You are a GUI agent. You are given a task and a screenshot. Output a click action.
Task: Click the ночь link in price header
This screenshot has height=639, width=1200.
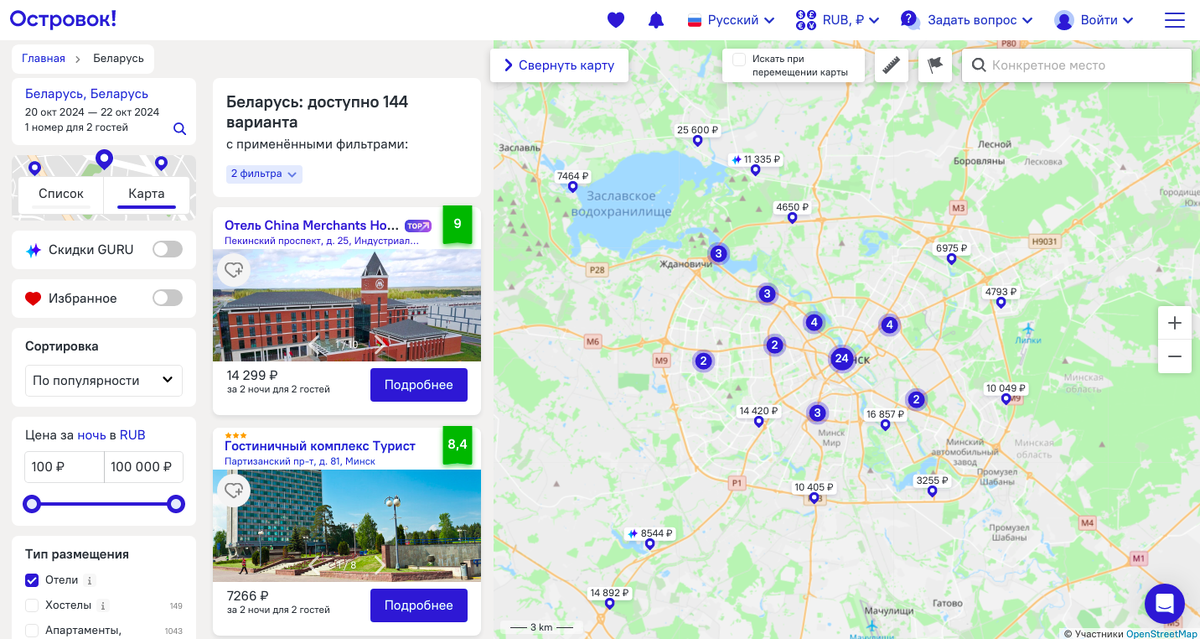[x=91, y=435]
